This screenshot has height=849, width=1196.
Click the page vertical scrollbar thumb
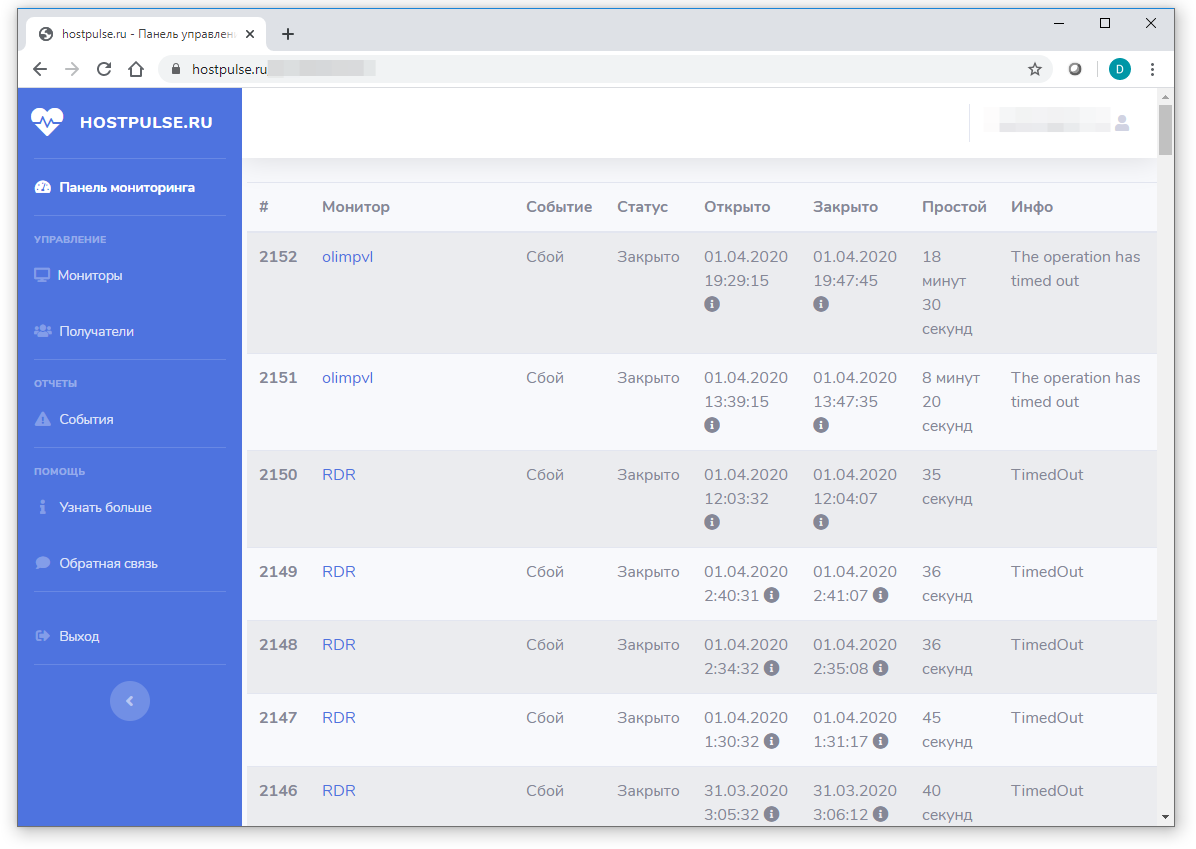pyautogui.click(x=1165, y=130)
